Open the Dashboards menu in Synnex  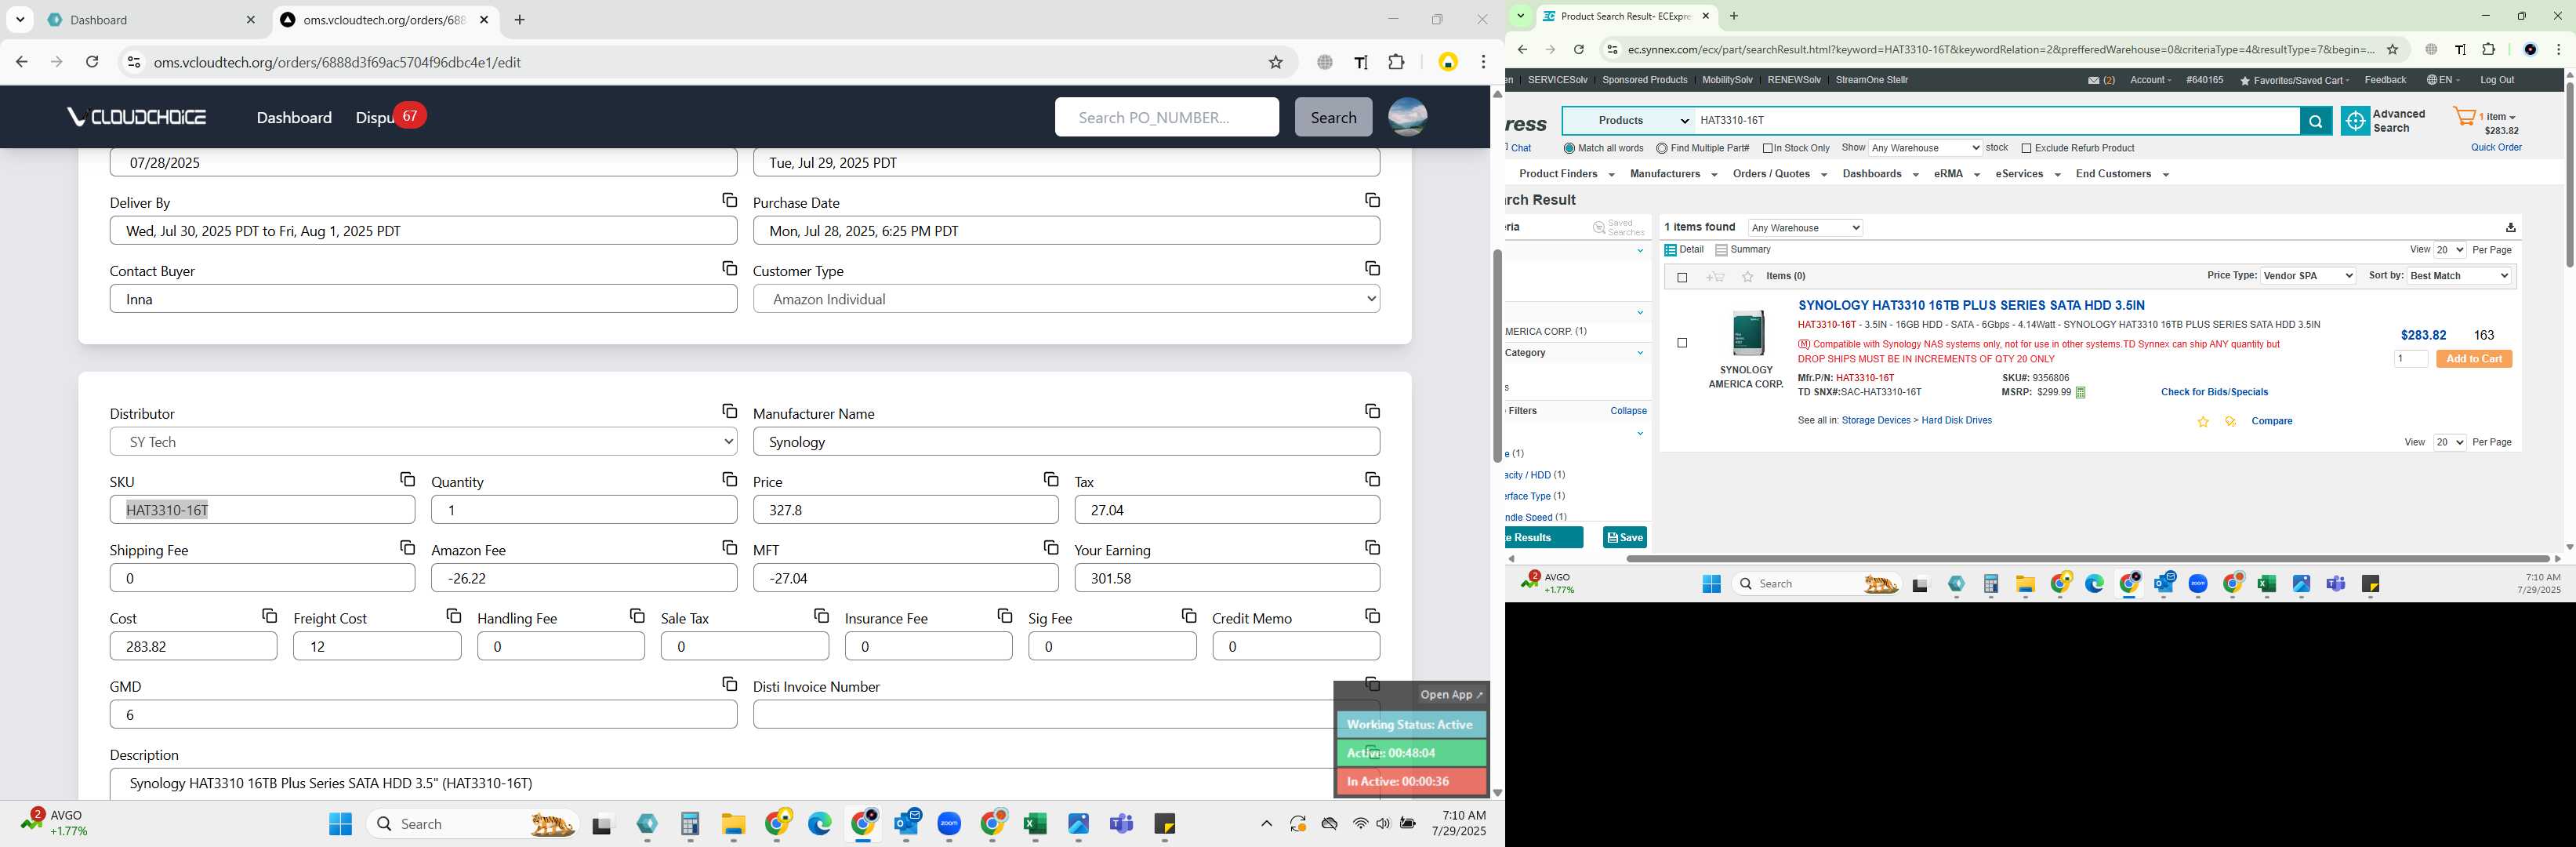(1880, 174)
